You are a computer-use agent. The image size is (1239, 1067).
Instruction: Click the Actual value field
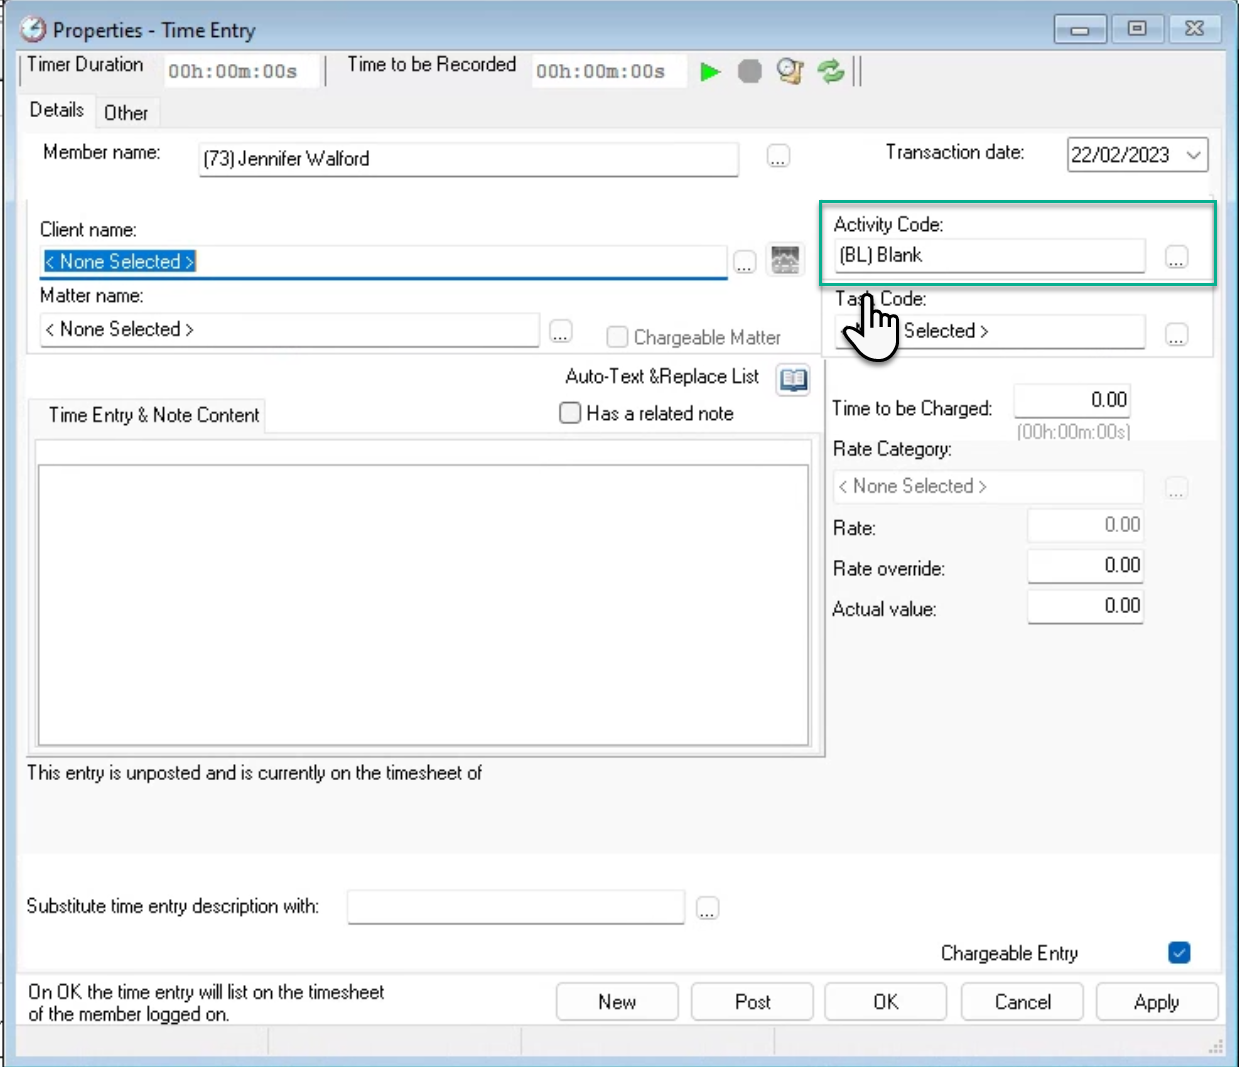[1086, 606]
